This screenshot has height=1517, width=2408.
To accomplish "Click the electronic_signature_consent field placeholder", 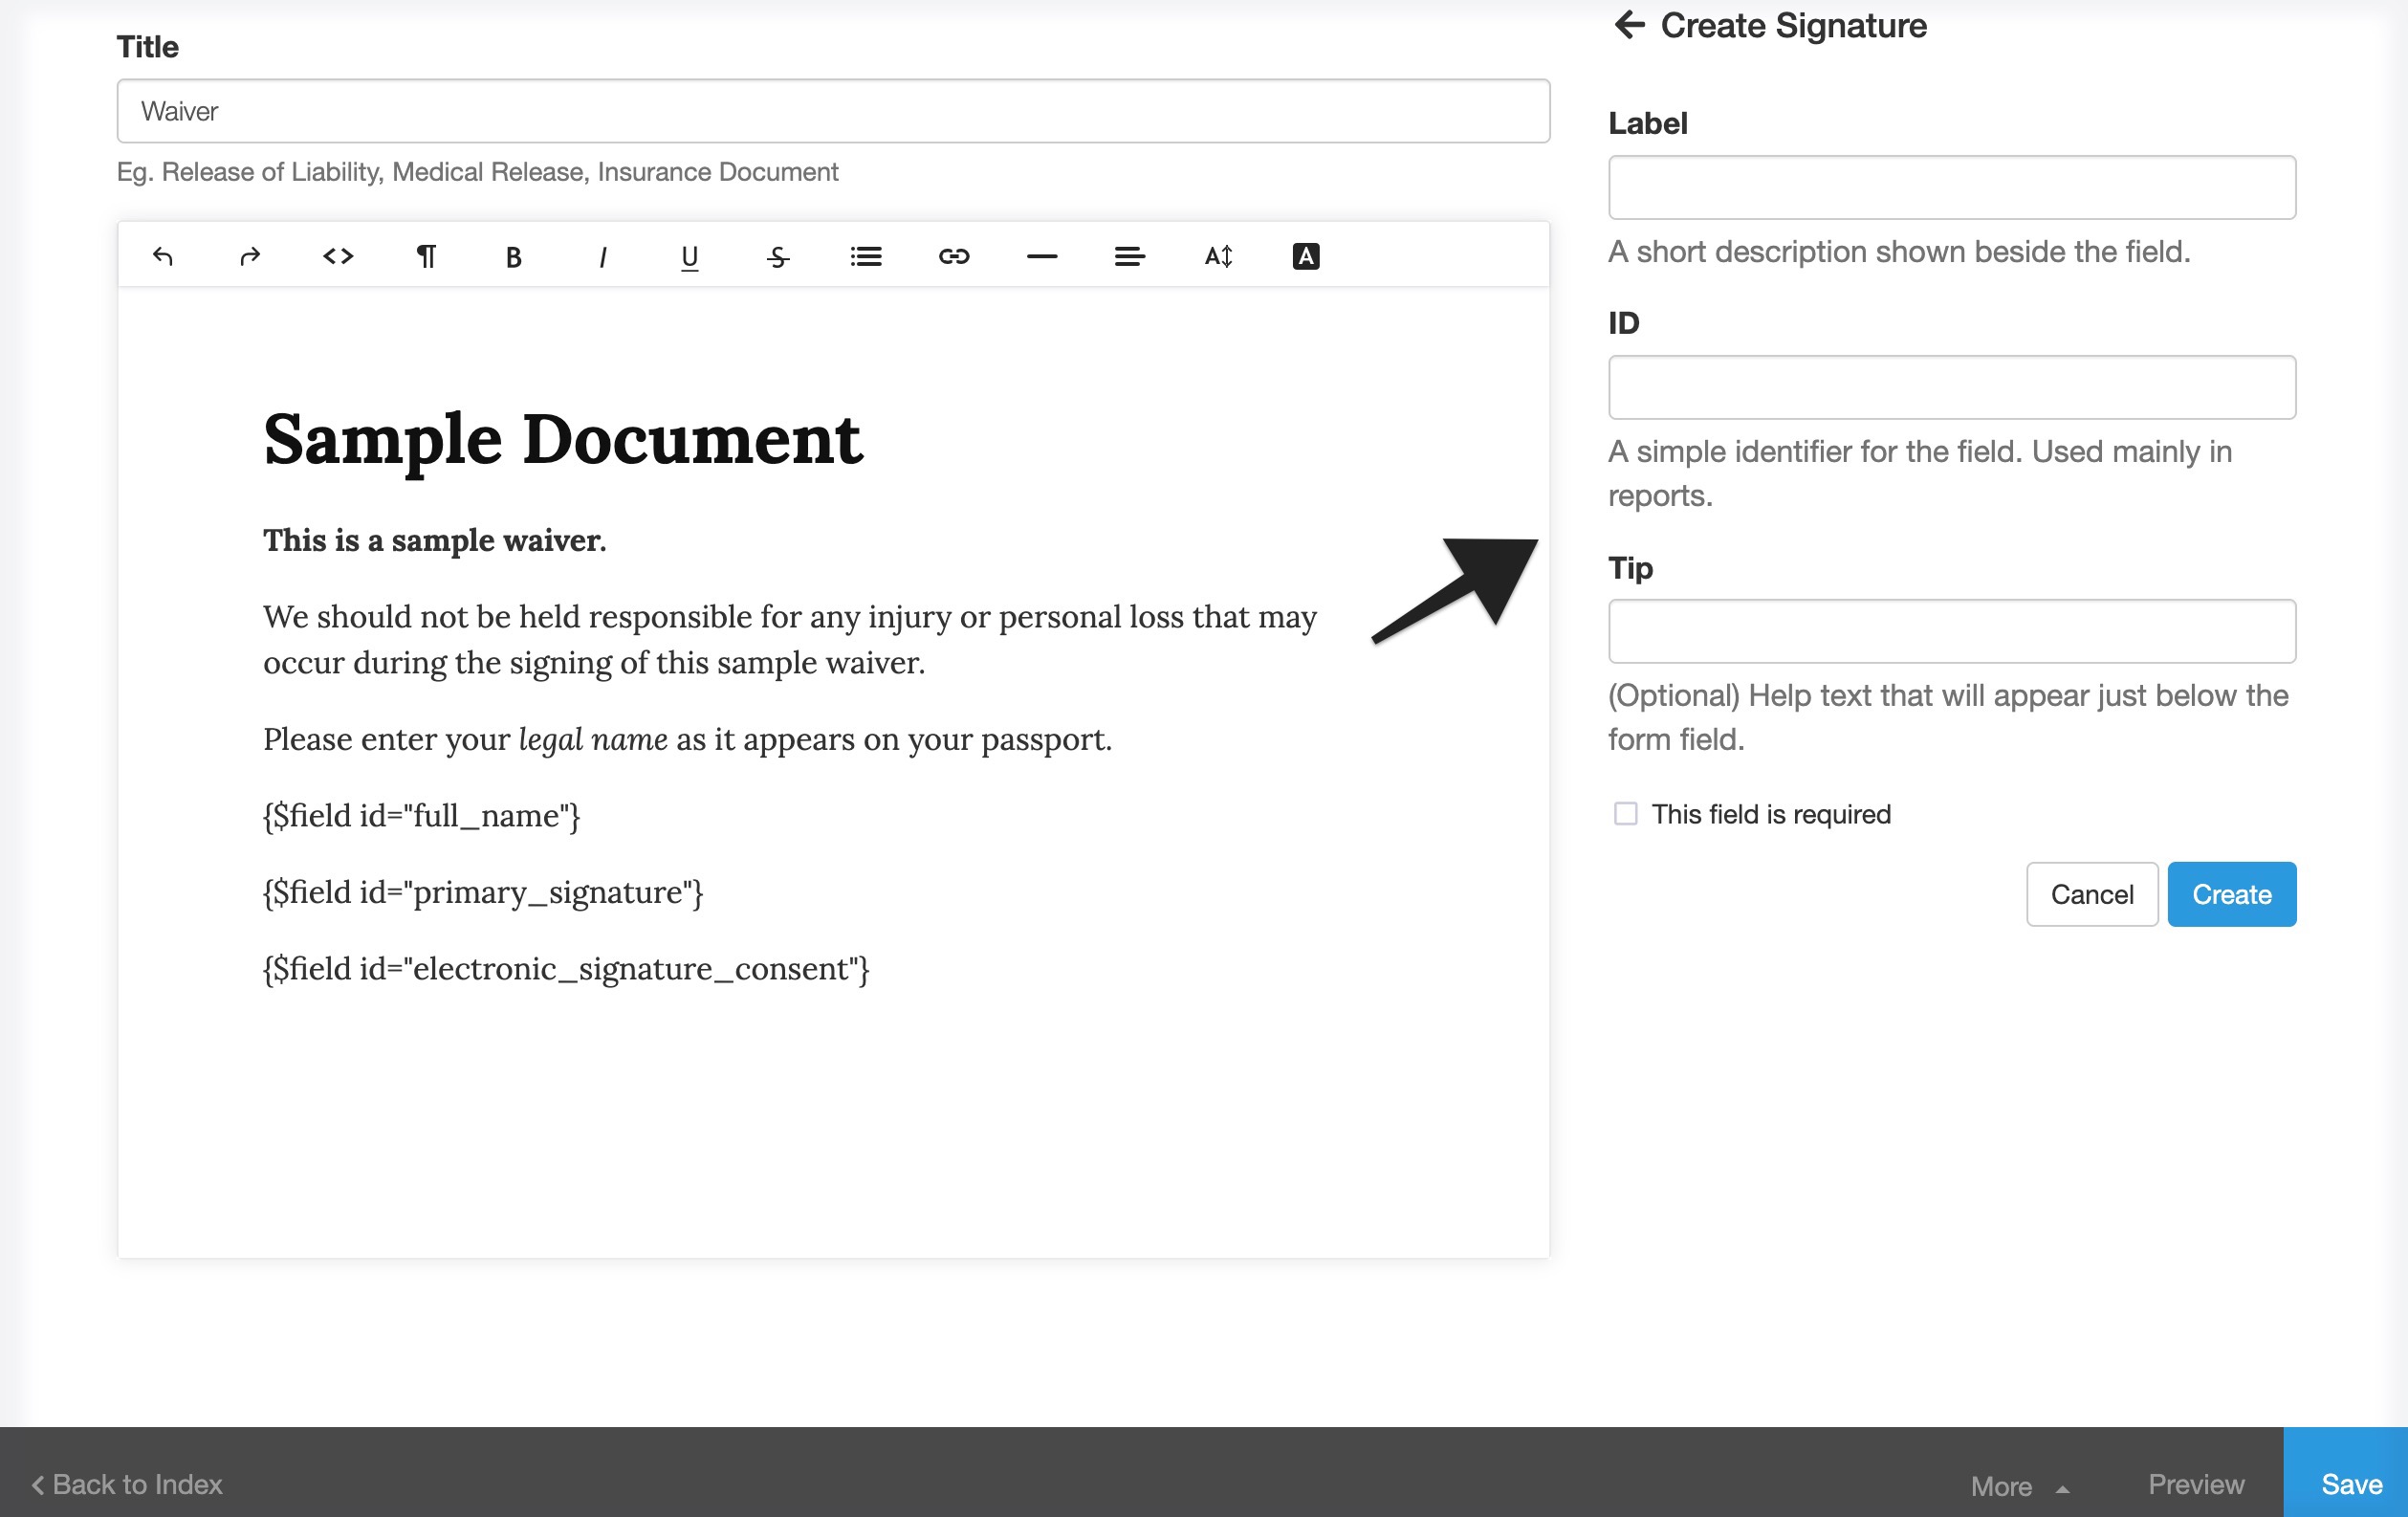I will (x=566, y=969).
